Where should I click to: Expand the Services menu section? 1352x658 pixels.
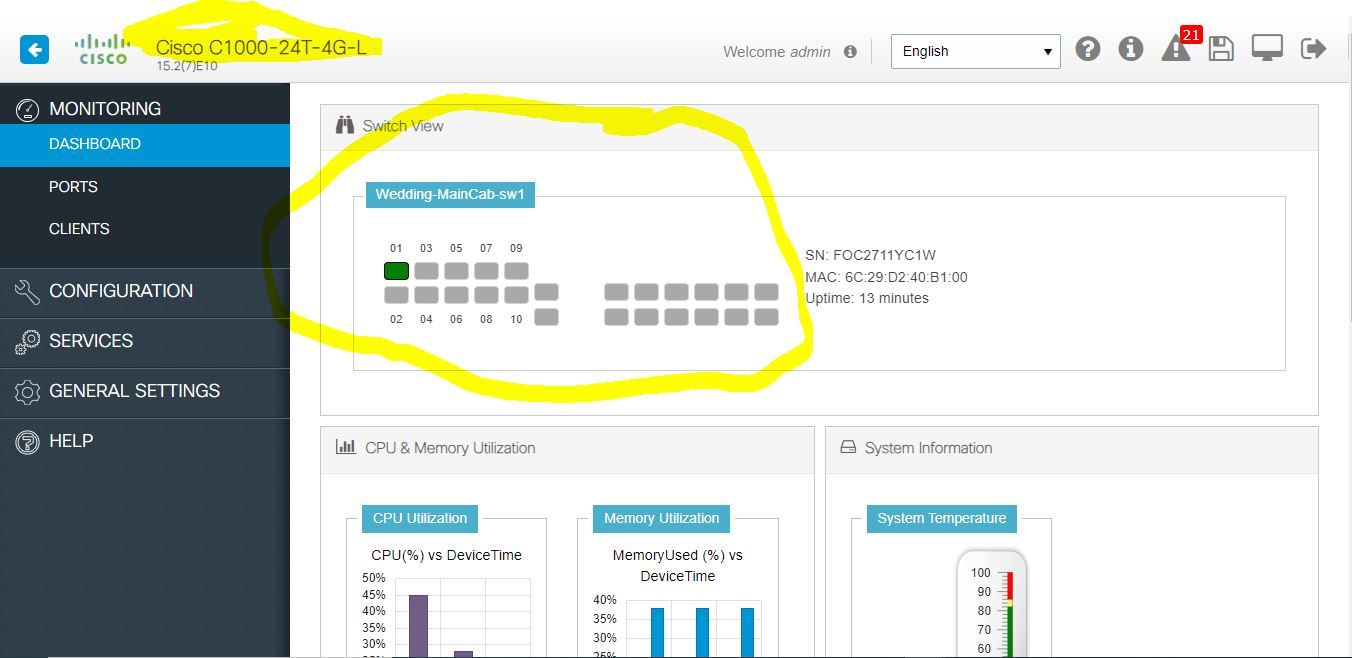click(x=91, y=341)
